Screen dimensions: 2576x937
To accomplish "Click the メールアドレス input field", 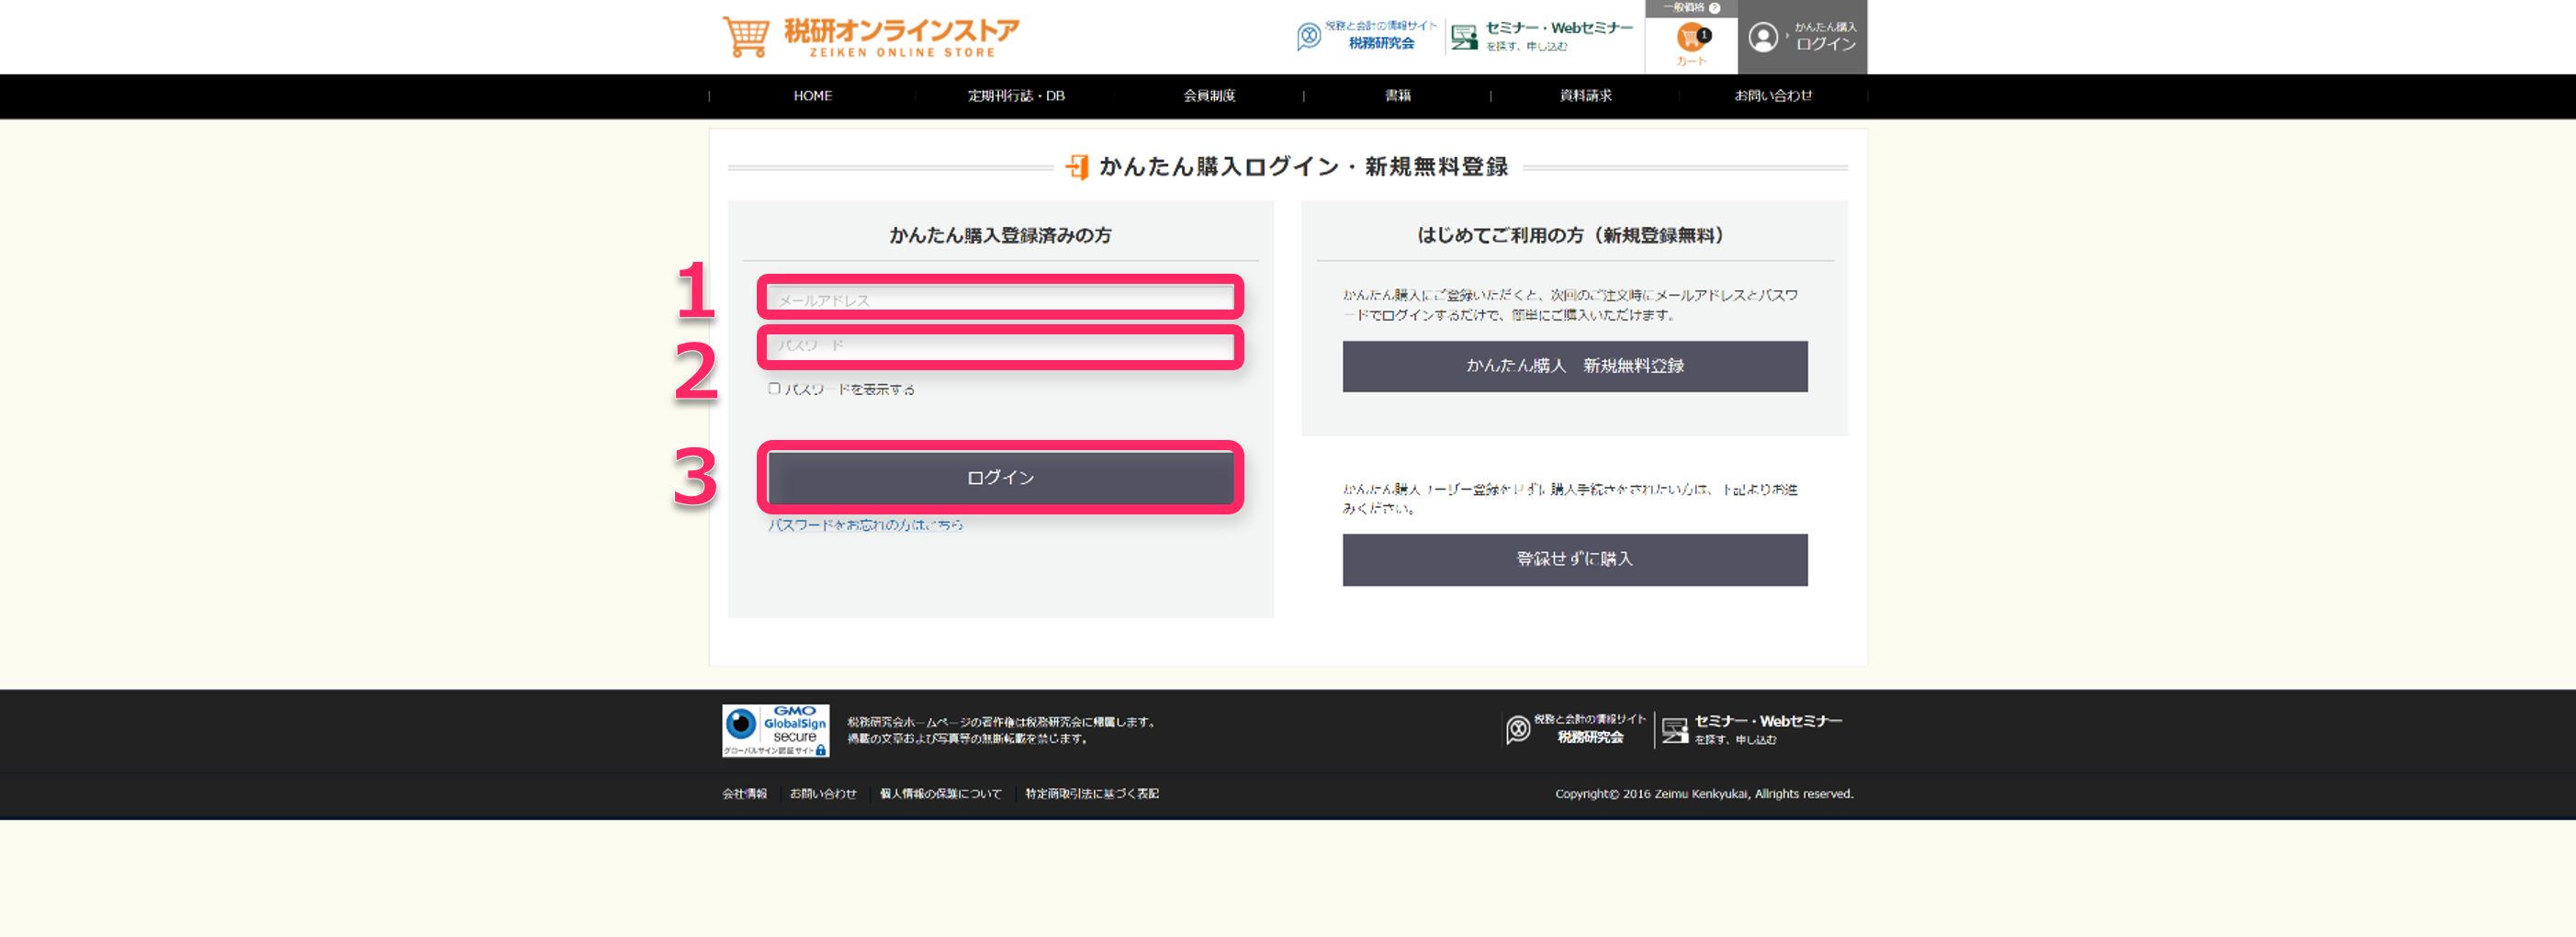I will coord(1000,298).
